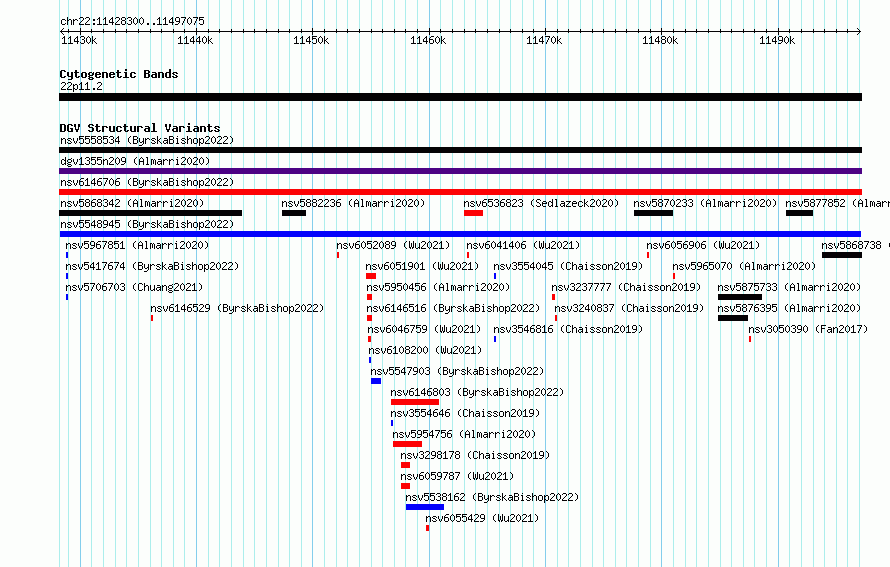Open nsv5870233 (Almarri2020) label

click(x=705, y=203)
